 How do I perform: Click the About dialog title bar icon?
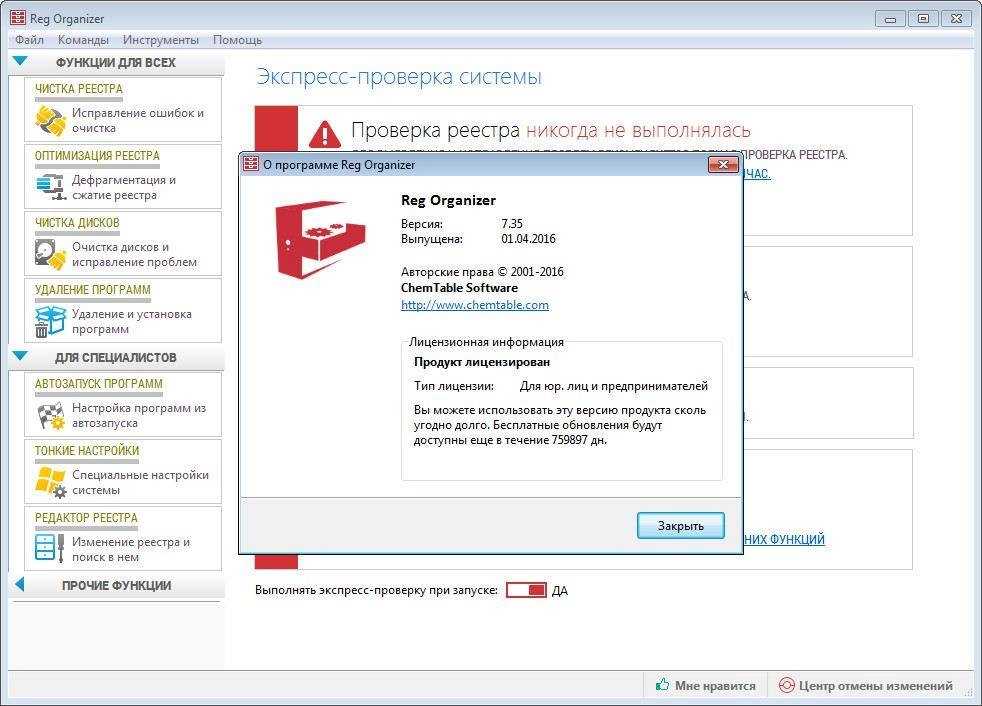tap(251, 164)
